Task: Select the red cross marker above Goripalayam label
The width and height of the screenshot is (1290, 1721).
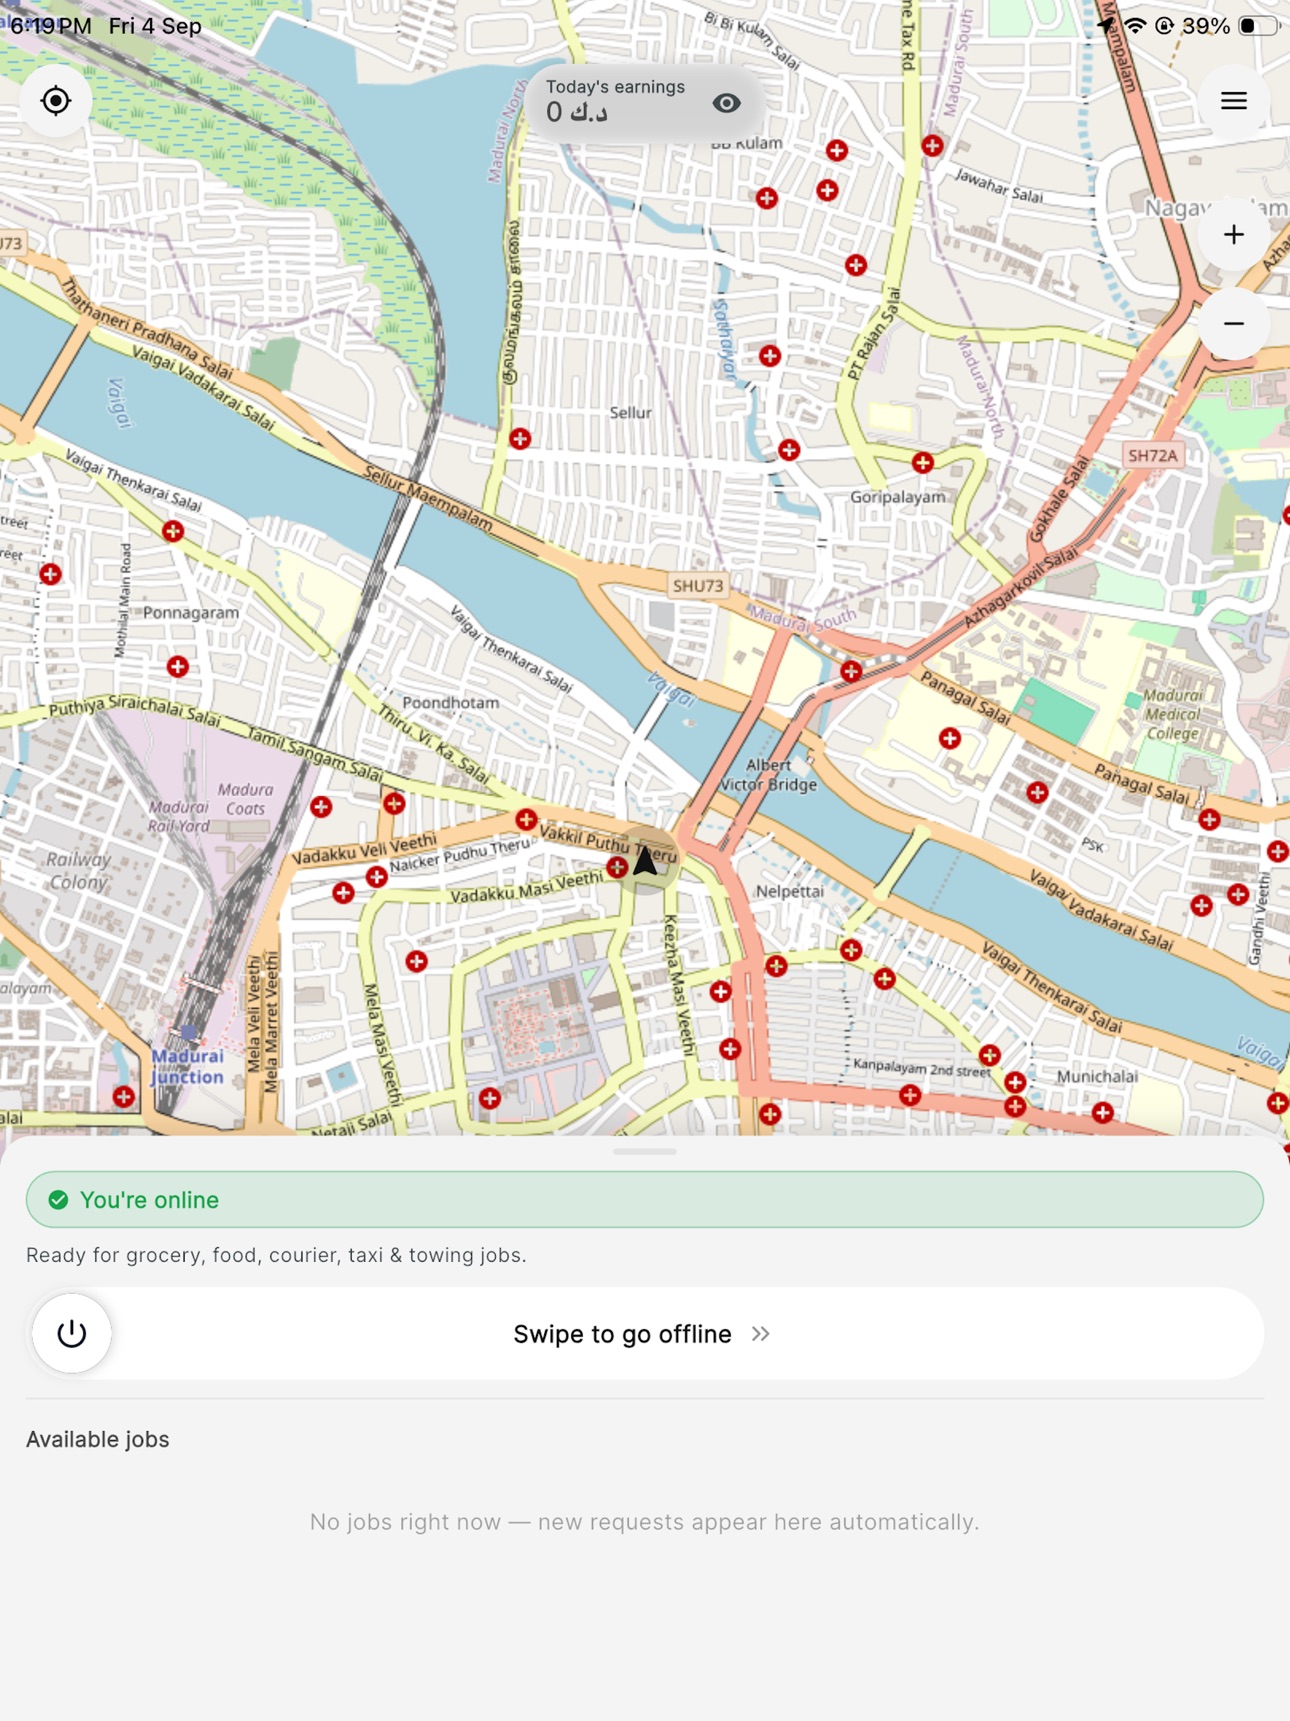Action: pyautogui.click(x=923, y=463)
